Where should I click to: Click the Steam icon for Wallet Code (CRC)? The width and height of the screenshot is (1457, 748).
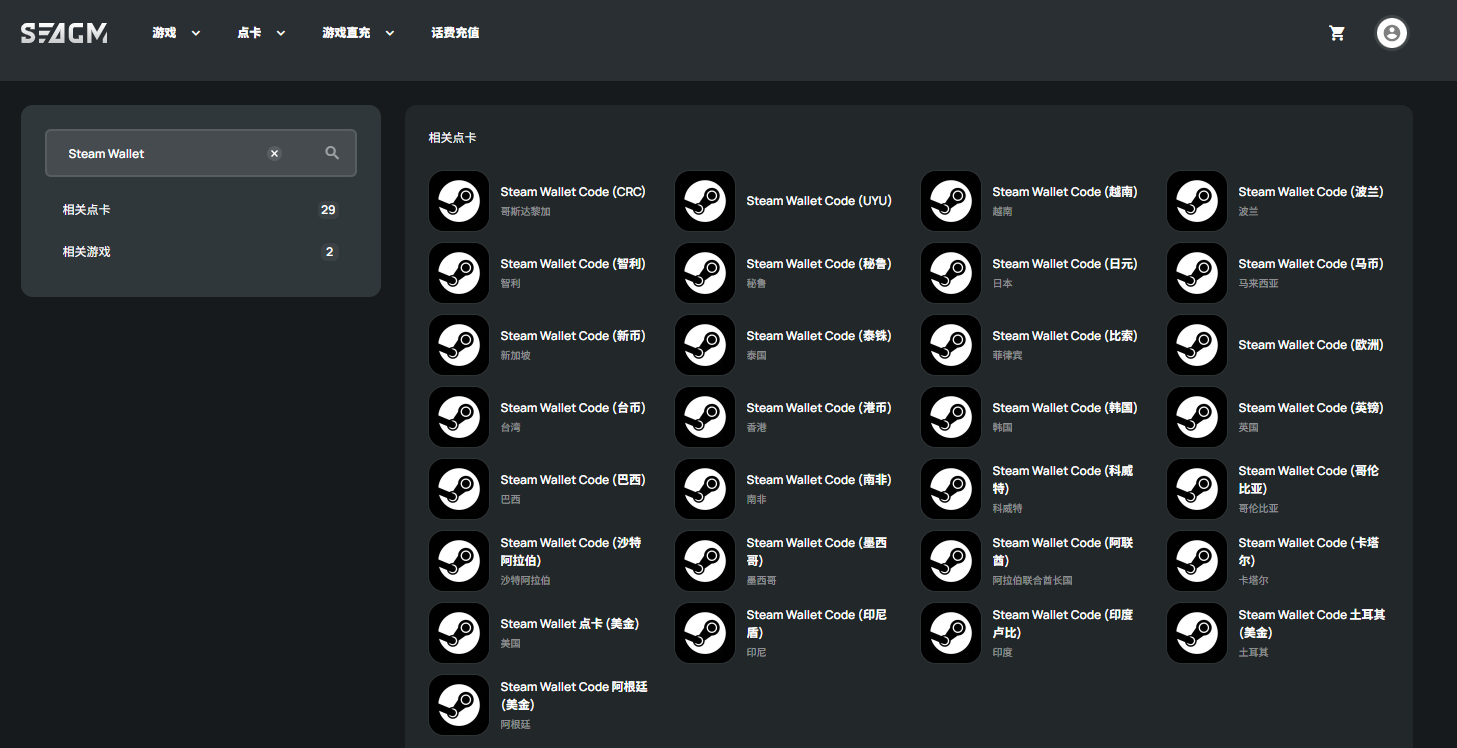pyautogui.click(x=459, y=201)
